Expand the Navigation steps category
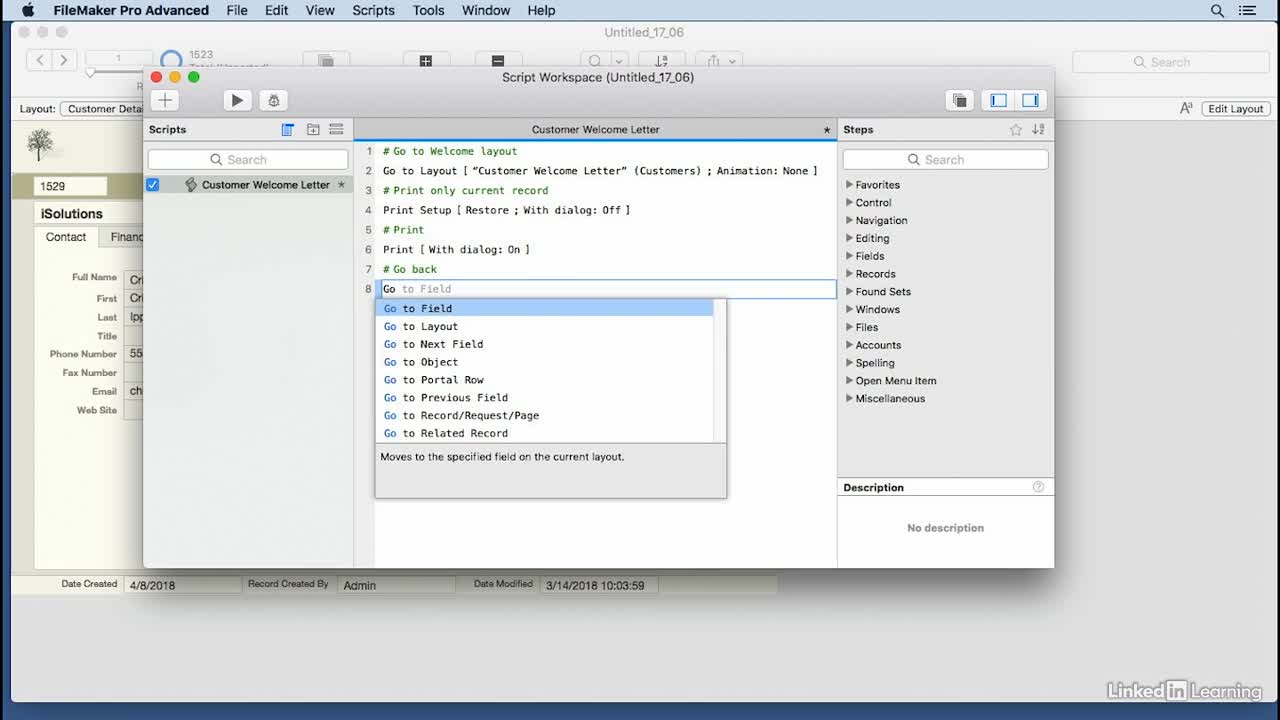Viewport: 1280px width, 720px height. [x=850, y=221]
